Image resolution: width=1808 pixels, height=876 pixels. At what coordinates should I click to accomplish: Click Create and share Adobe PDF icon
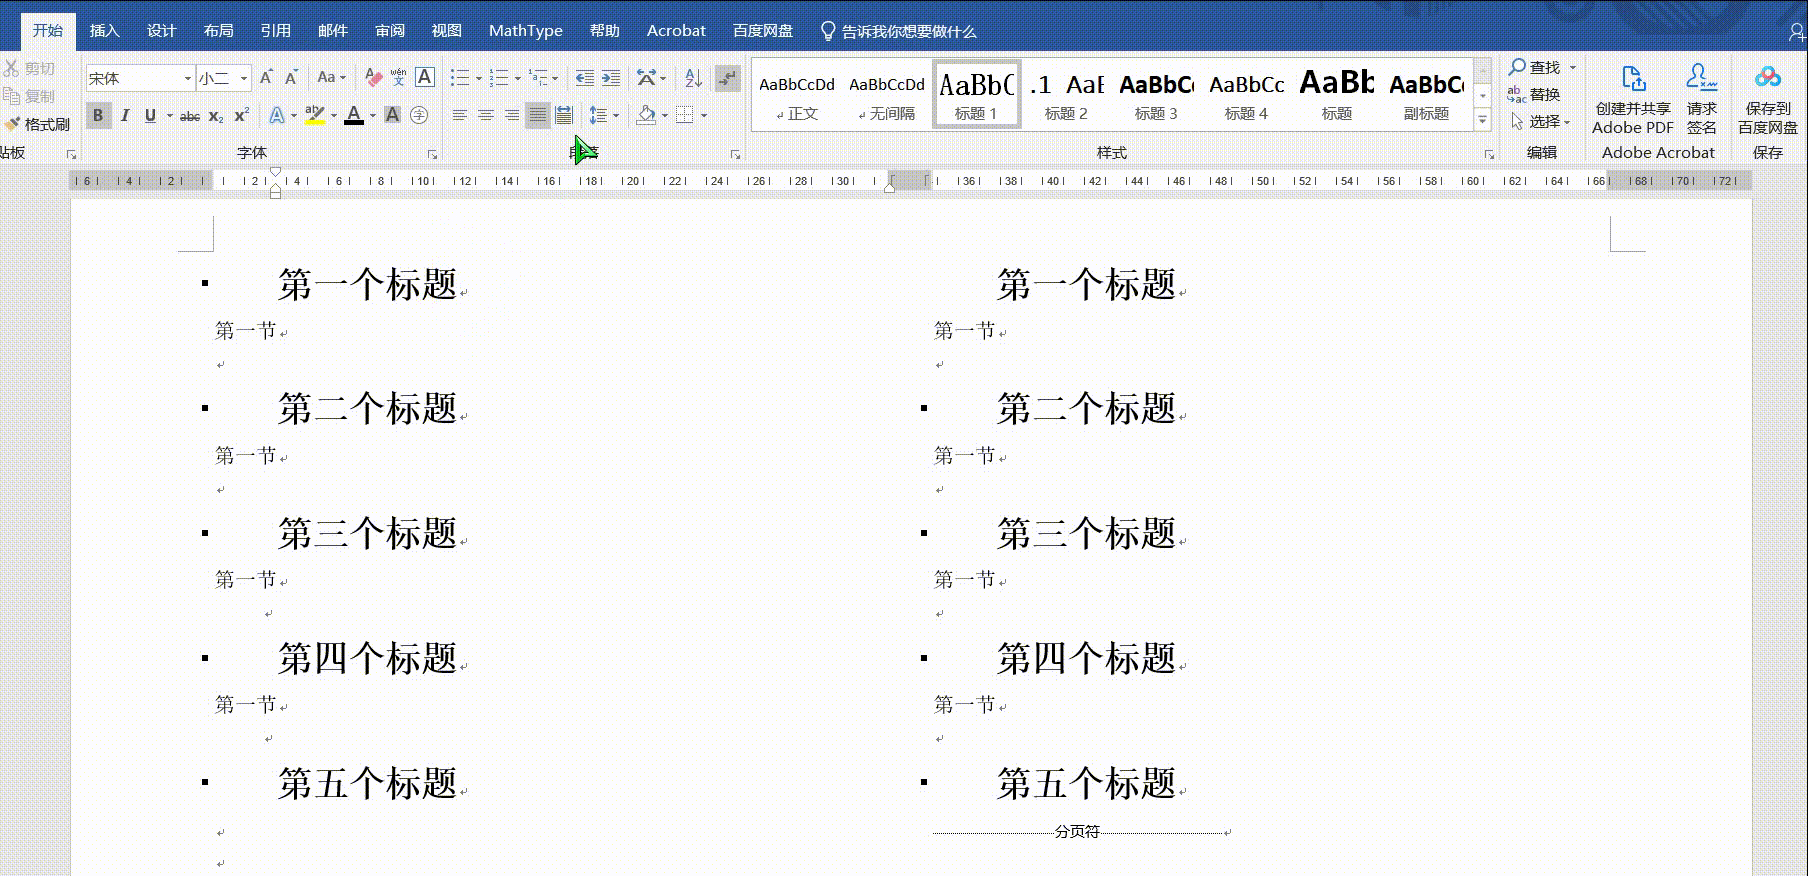click(1633, 100)
